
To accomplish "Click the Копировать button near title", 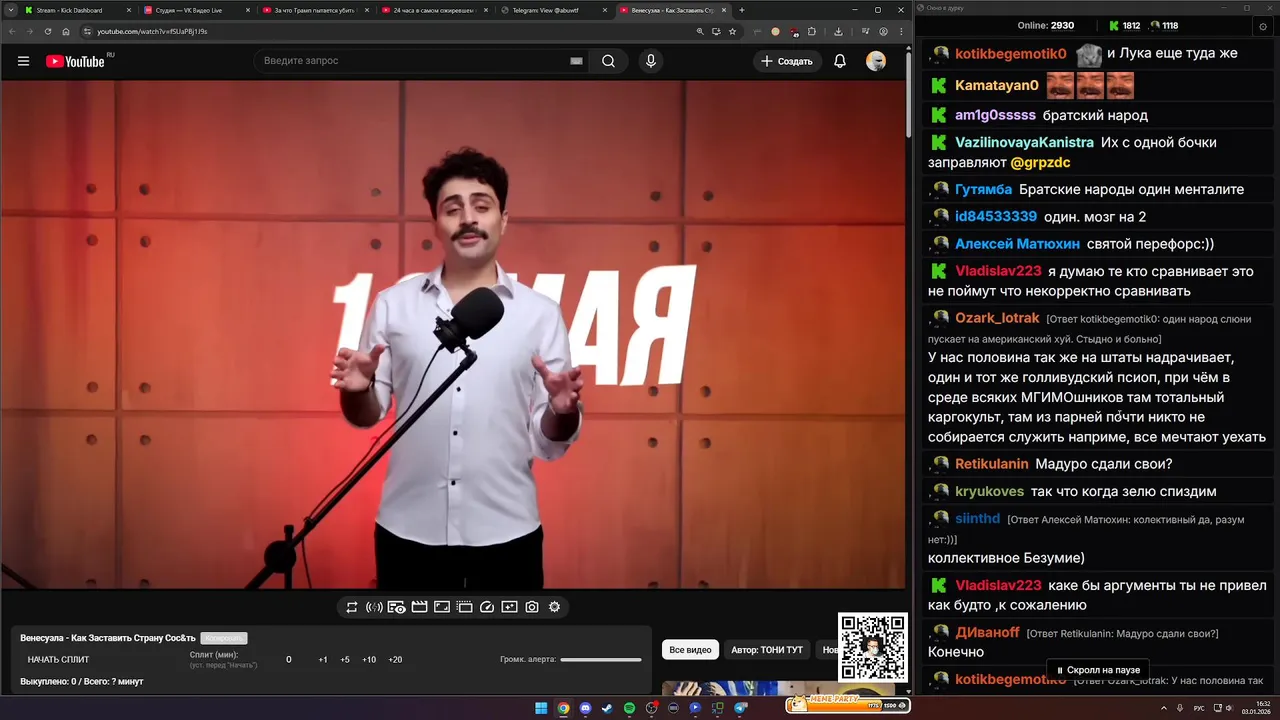I will (x=224, y=638).
